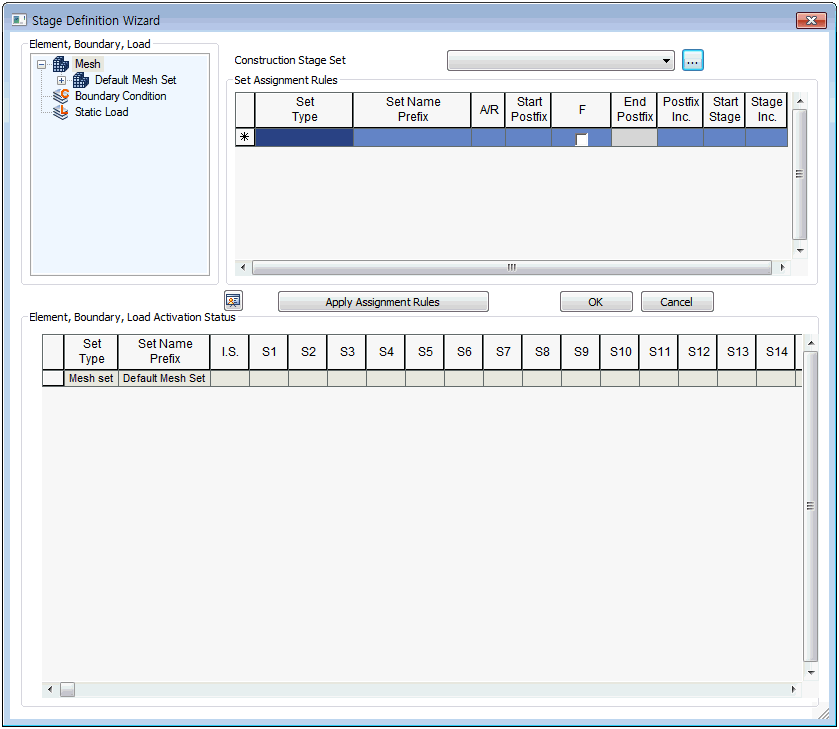Click the Stage Definition Wizard title bar icon

[19, 20]
